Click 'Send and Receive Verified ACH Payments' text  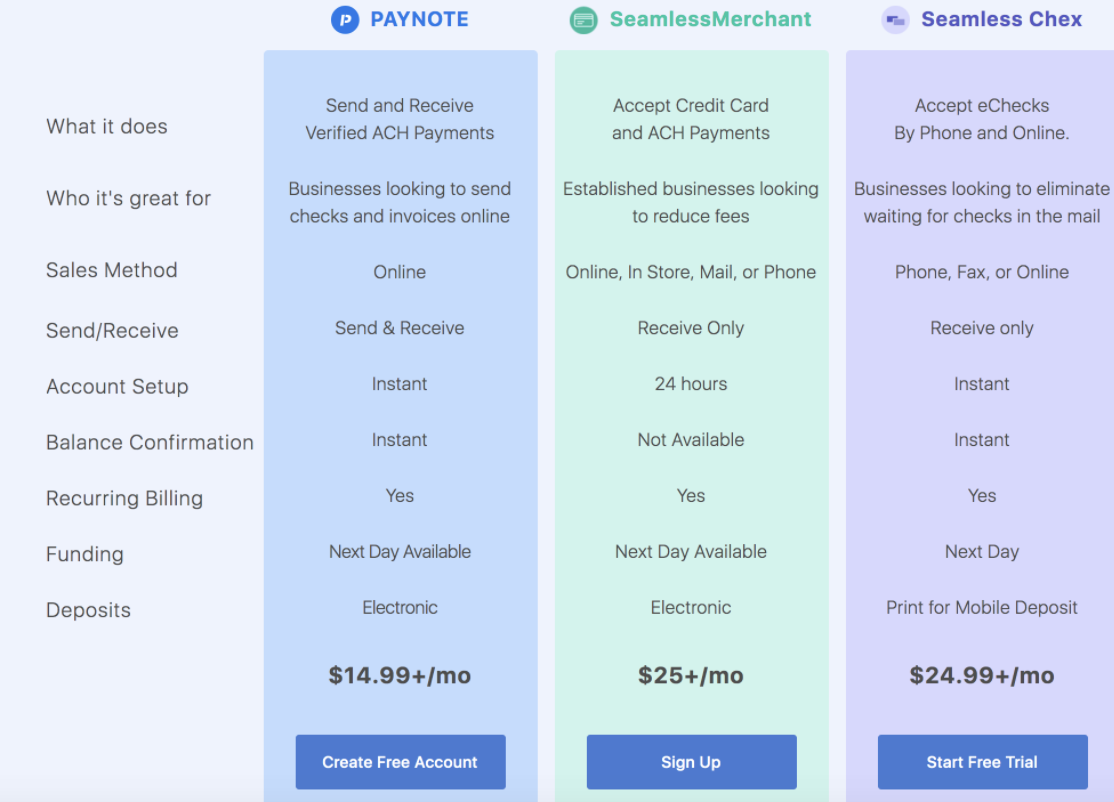(x=399, y=119)
